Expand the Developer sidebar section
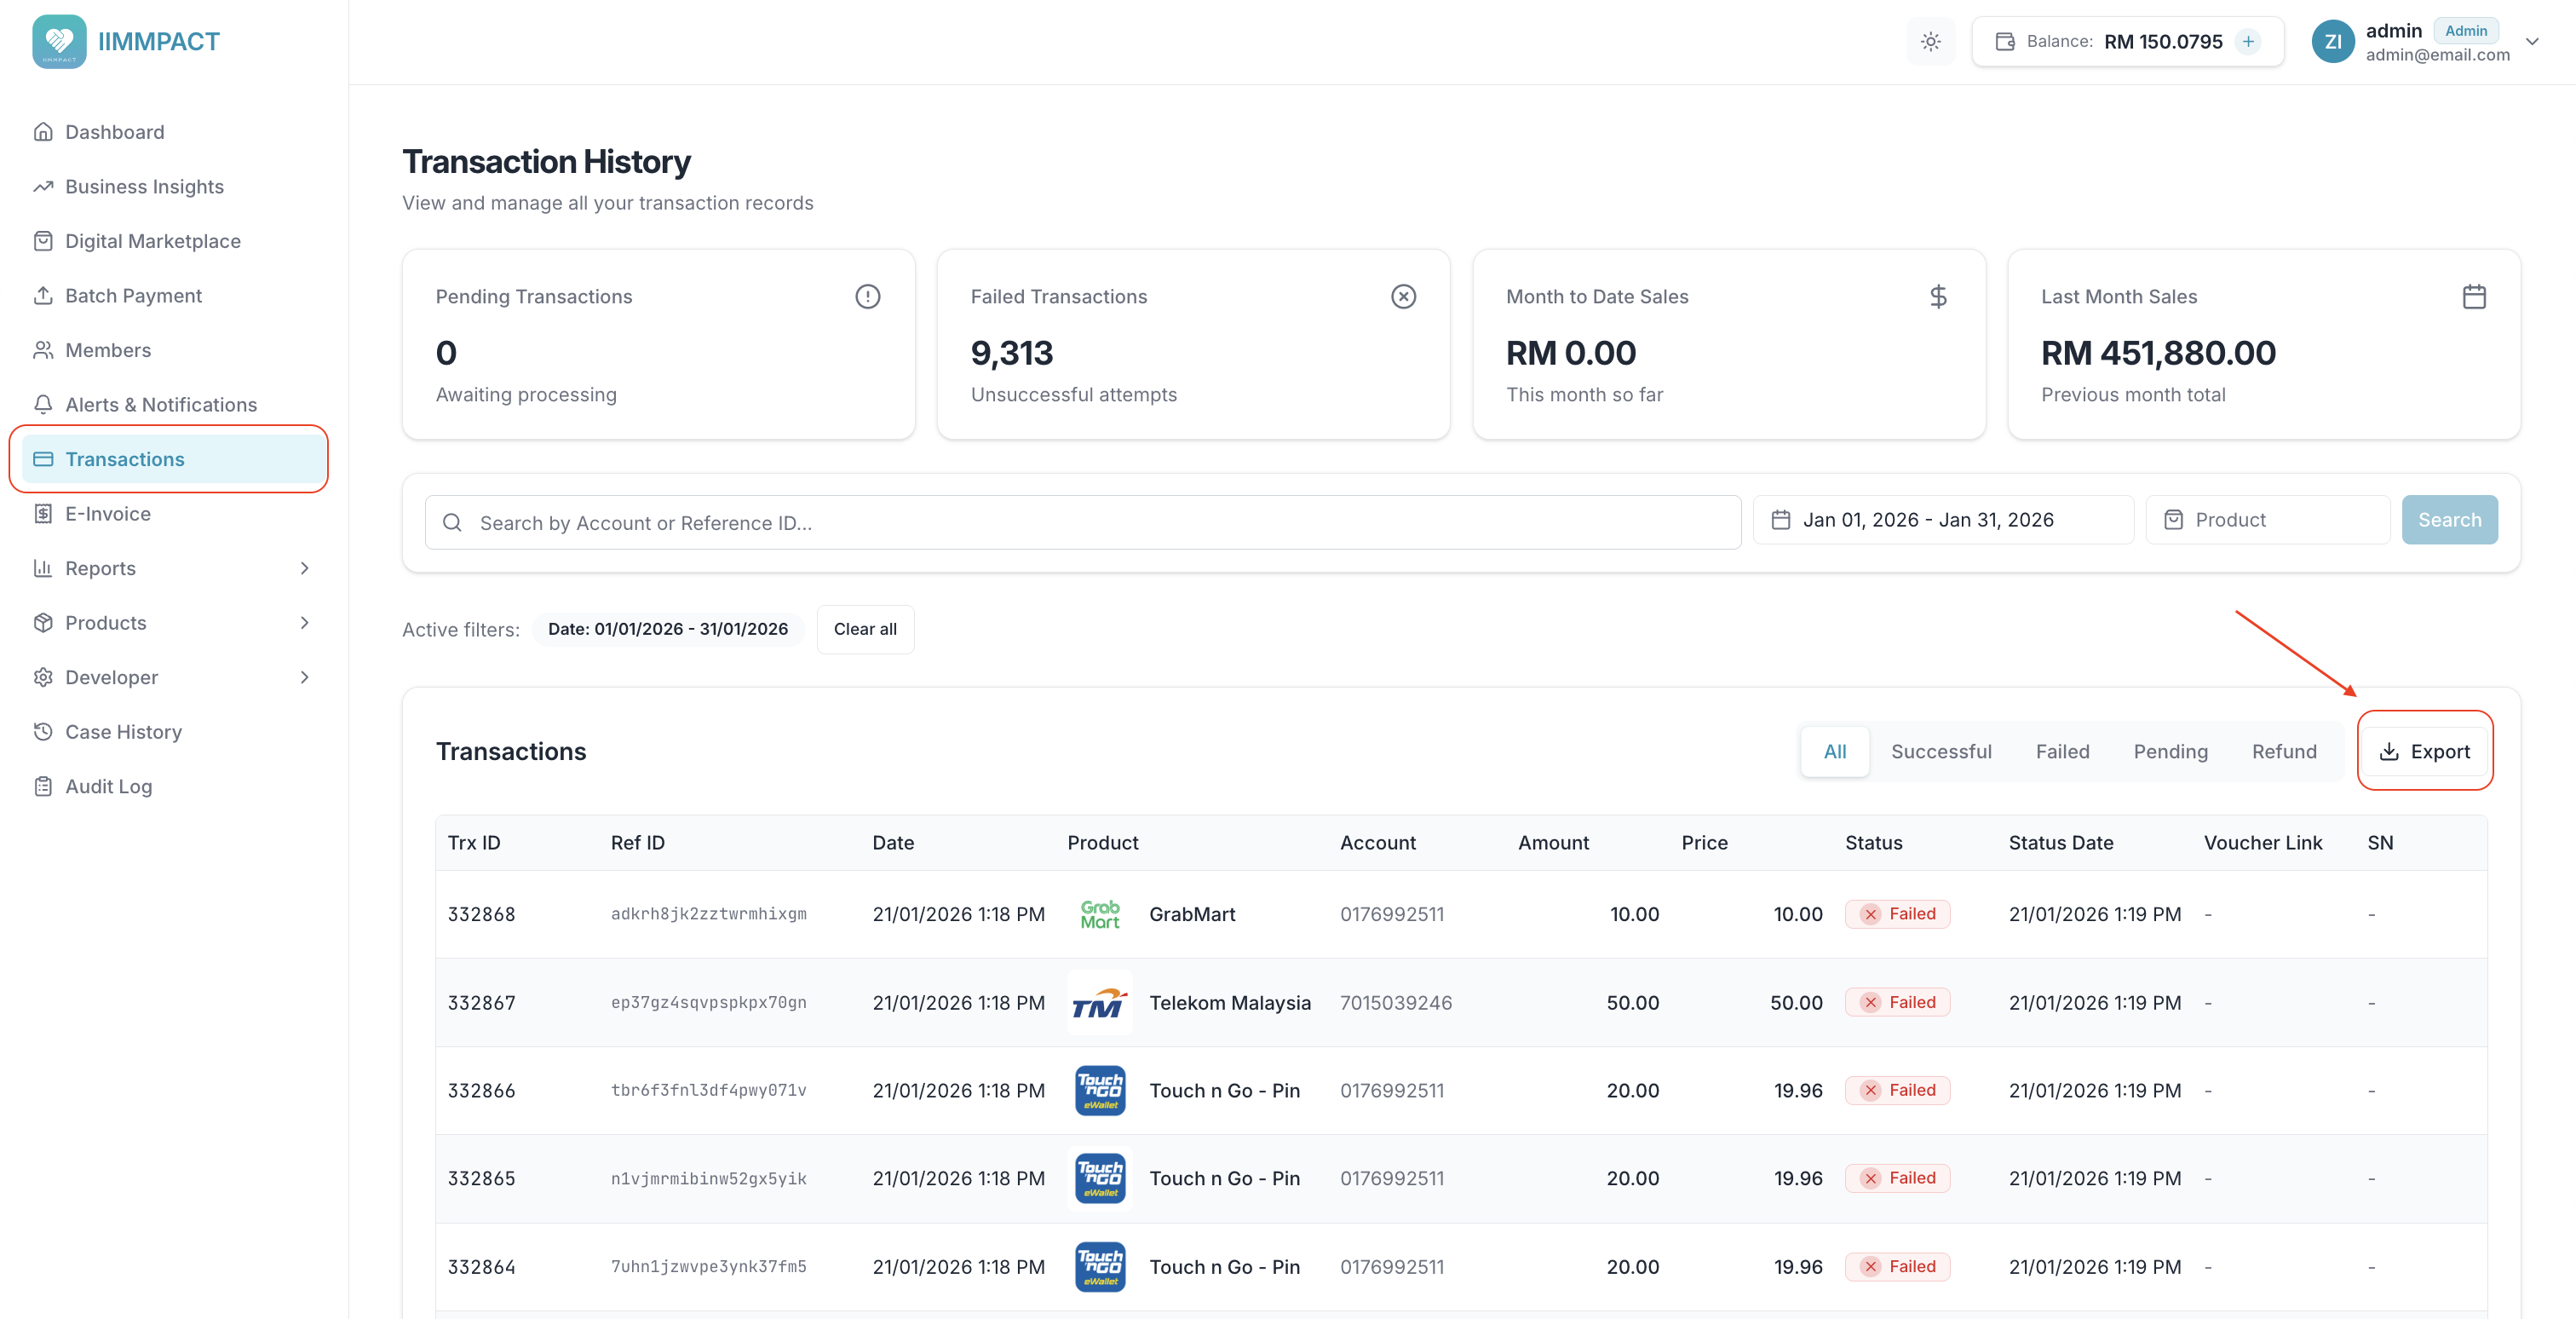The image size is (2576, 1319). click(x=111, y=677)
